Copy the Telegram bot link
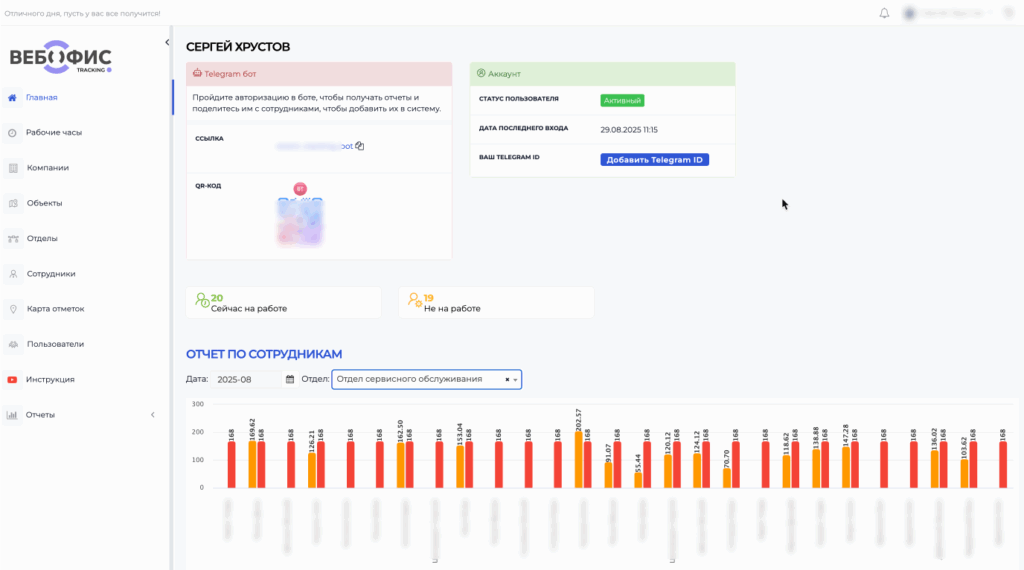Image resolution: width=1024 pixels, height=570 pixels. click(360, 146)
